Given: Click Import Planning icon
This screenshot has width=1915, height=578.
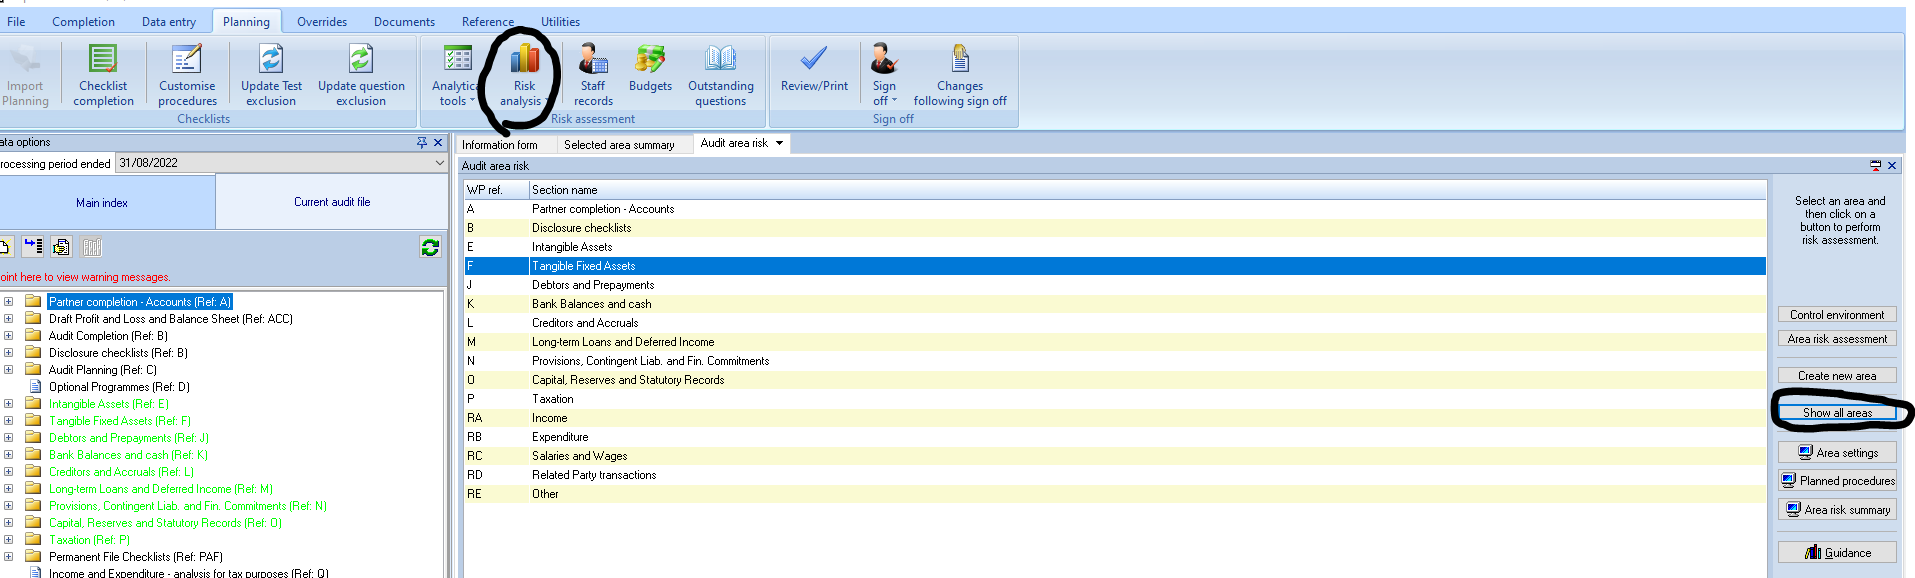Looking at the screenshot, I should (x=25, y=59).
